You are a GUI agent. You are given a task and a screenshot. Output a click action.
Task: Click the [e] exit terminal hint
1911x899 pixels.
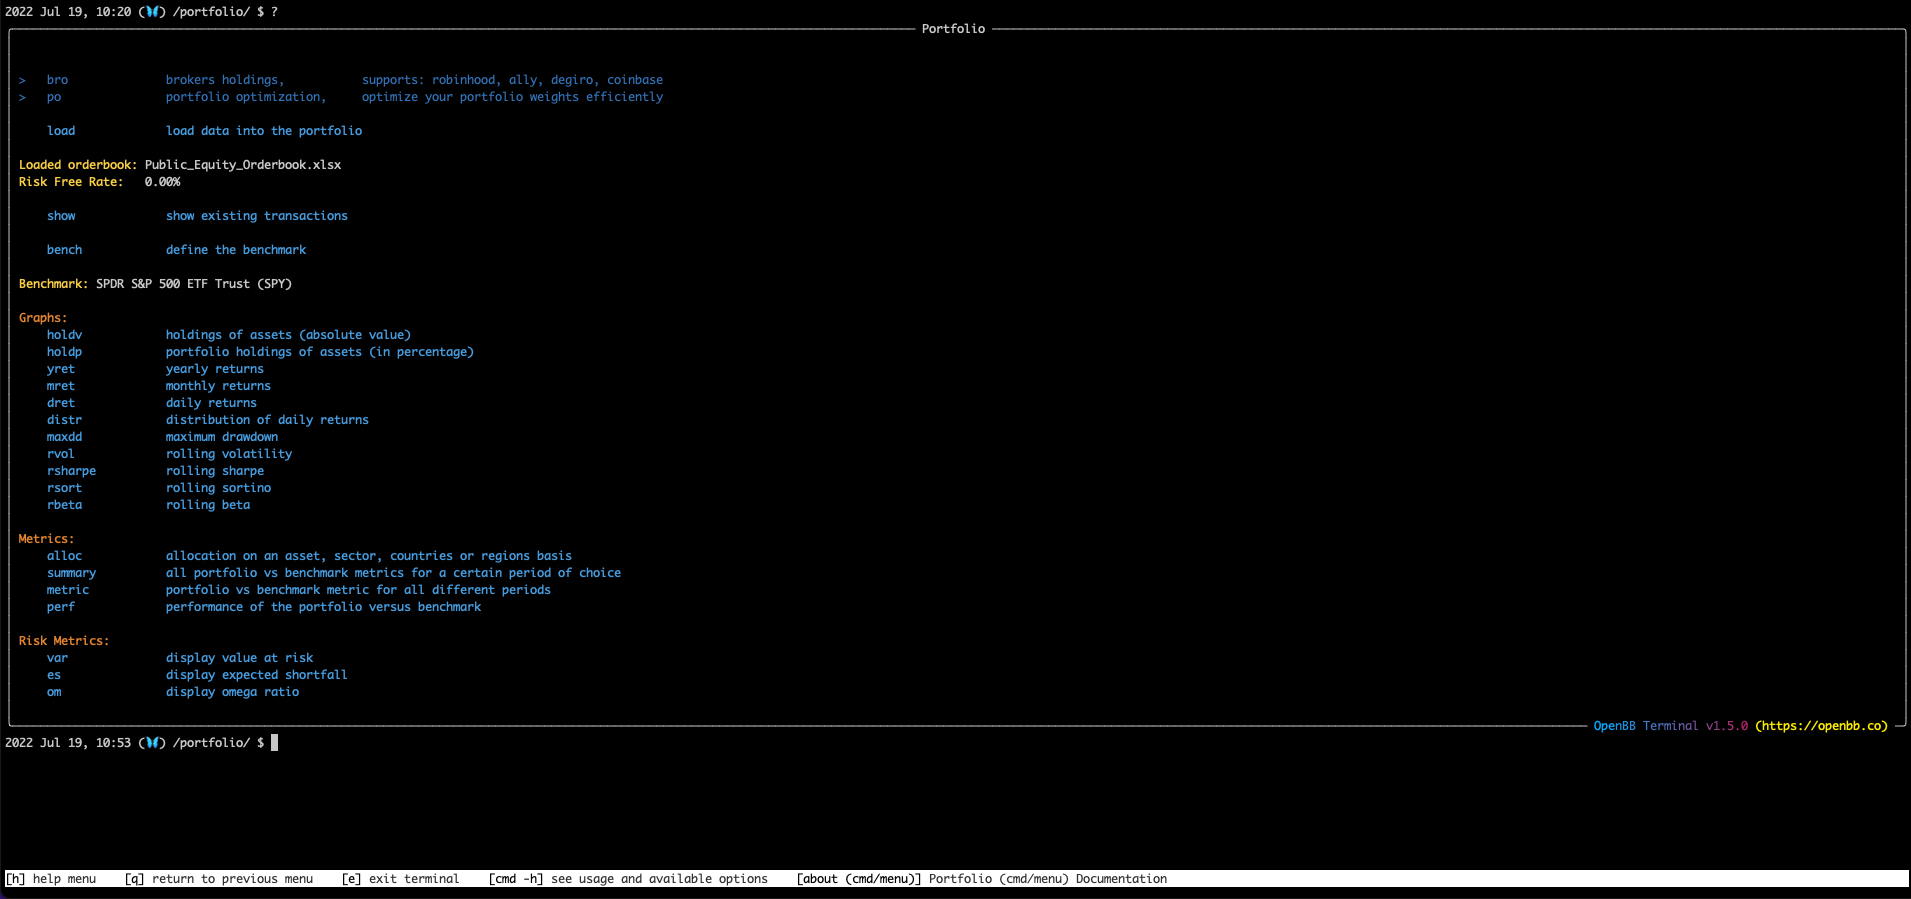400,879
